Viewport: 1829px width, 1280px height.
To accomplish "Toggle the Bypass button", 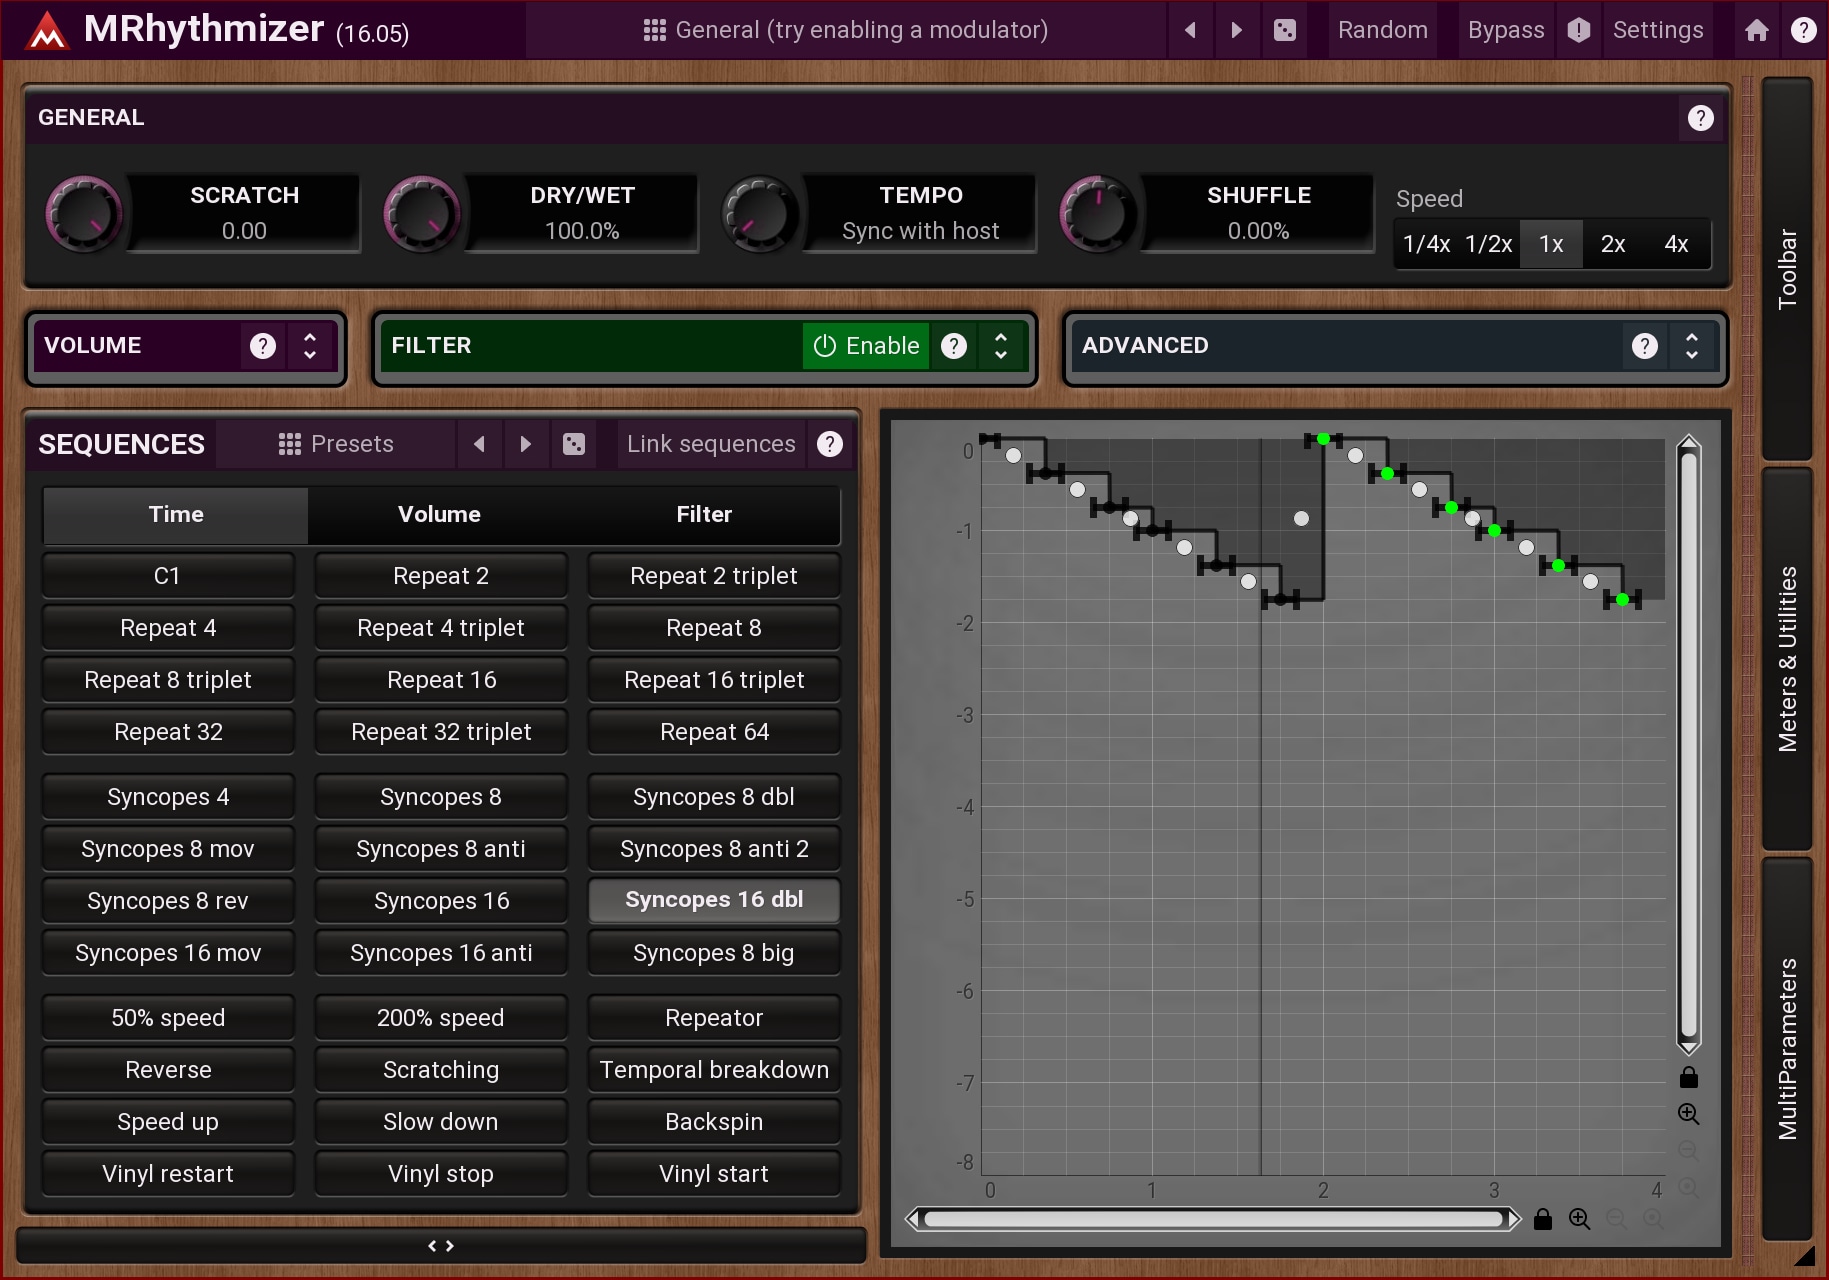I will [x=1506, y=30].
